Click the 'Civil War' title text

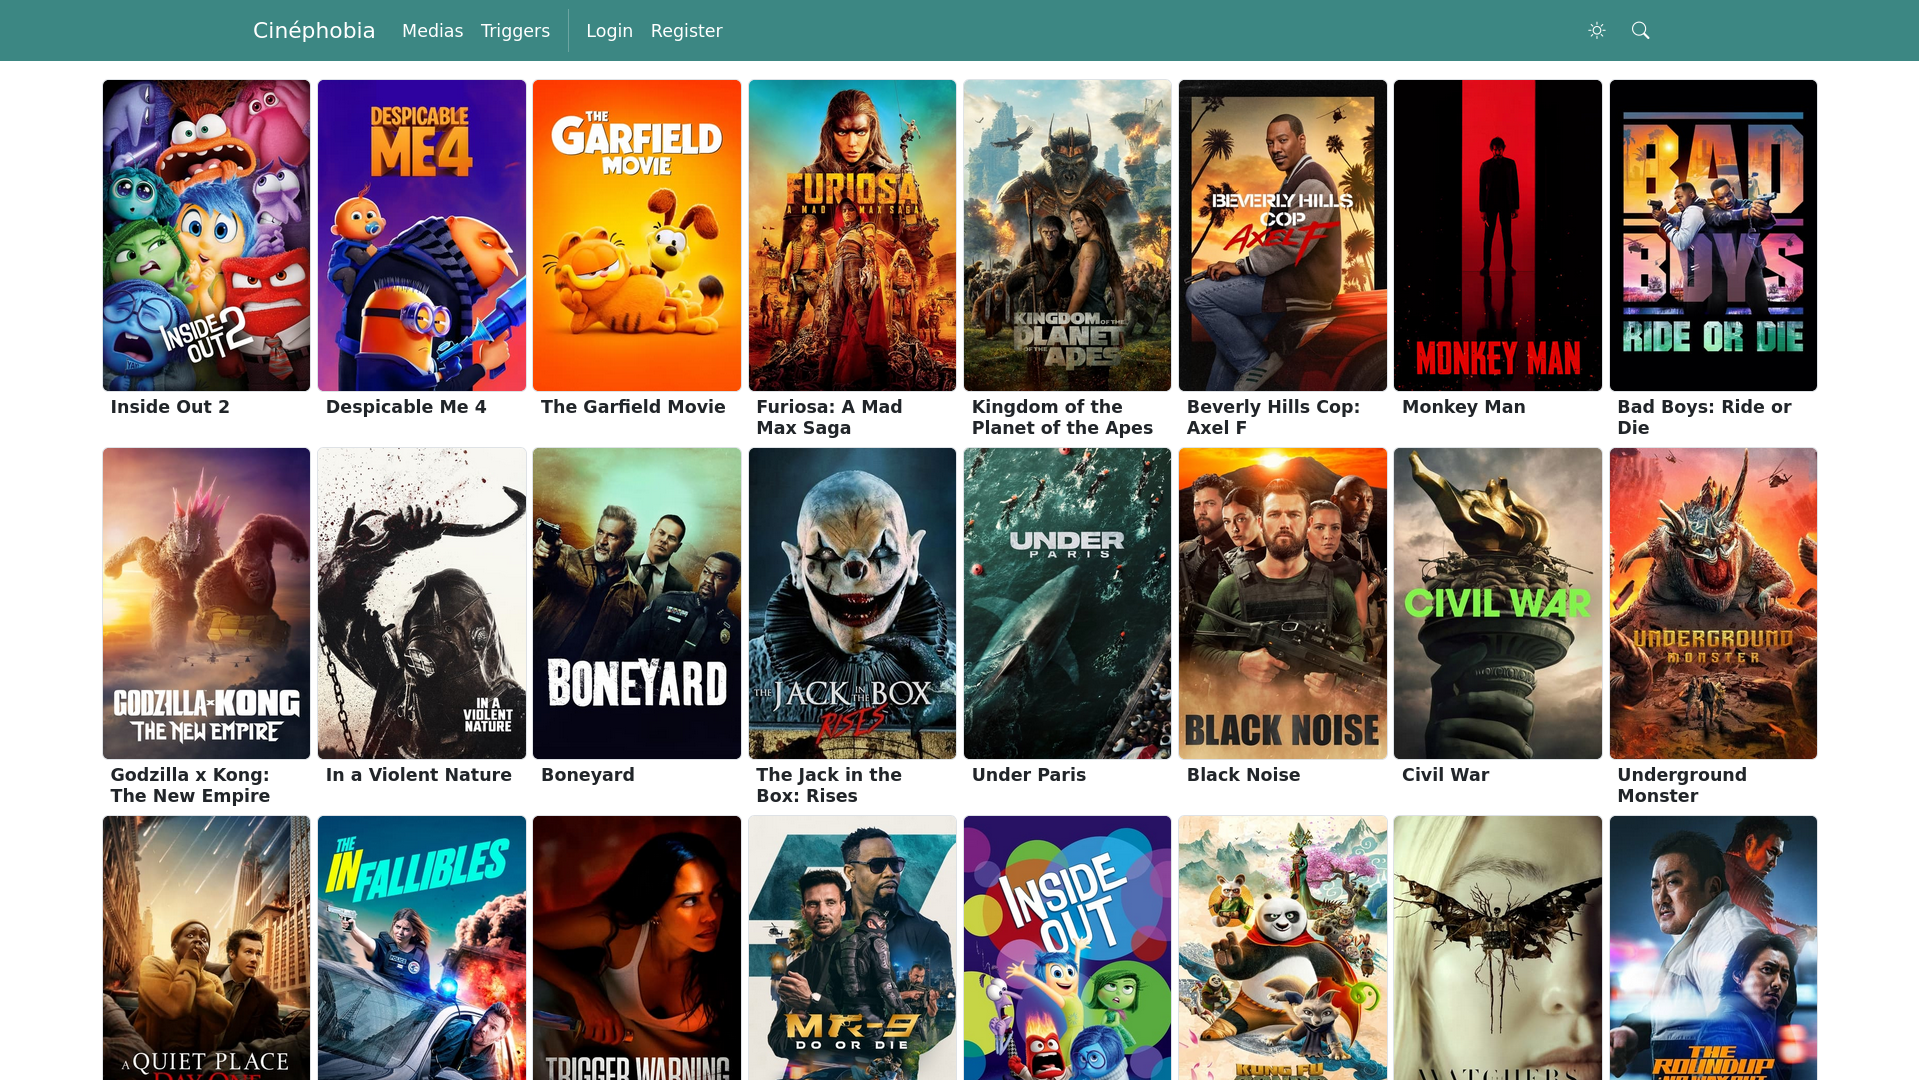pos(1446,775)
